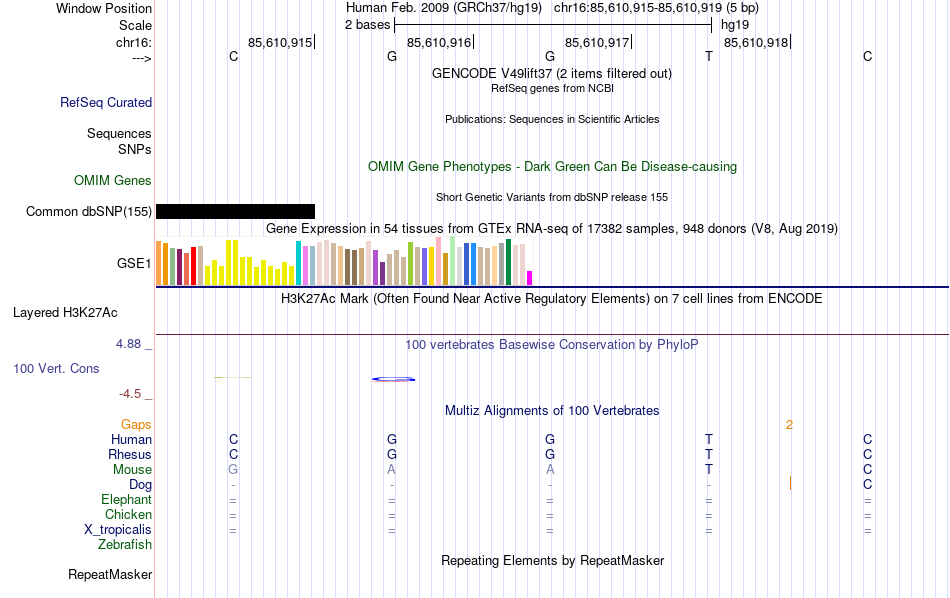950x598 pixels.
Task: Click the chr16: ruler label
Action: pos(133,42)
